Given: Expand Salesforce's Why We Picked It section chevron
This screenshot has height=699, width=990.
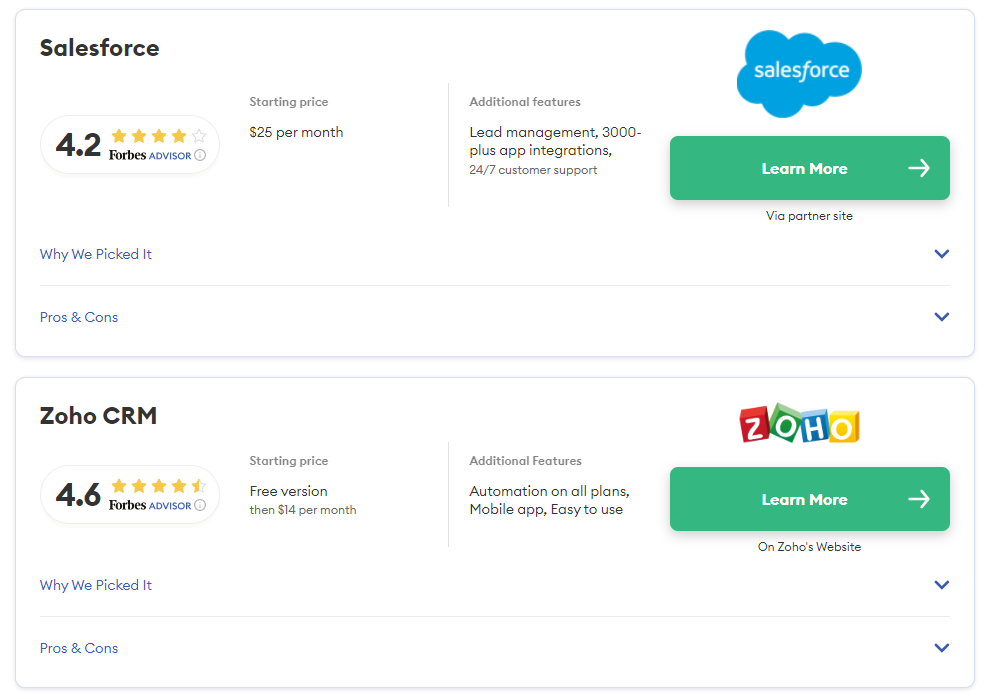Looking at the screenshot, I should tap(941, 254).
